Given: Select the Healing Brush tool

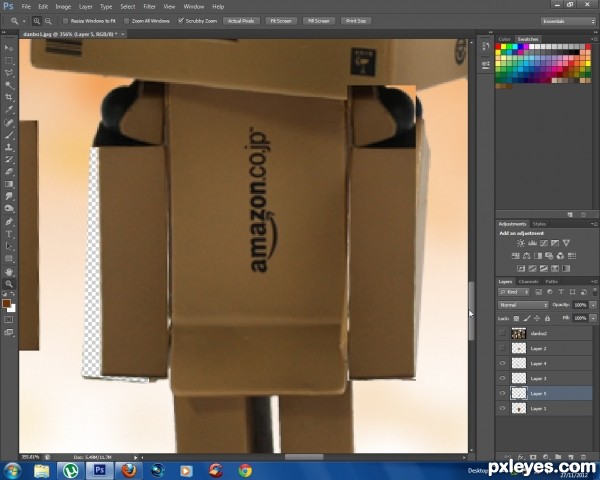Looking at the screenshot, I should [x=9, y=122].
